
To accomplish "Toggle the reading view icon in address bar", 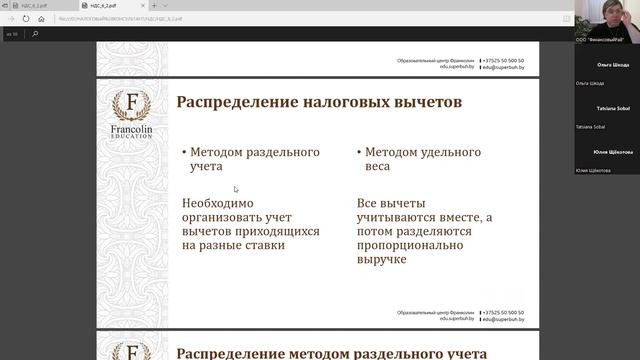I will click(x=566, y=19).
